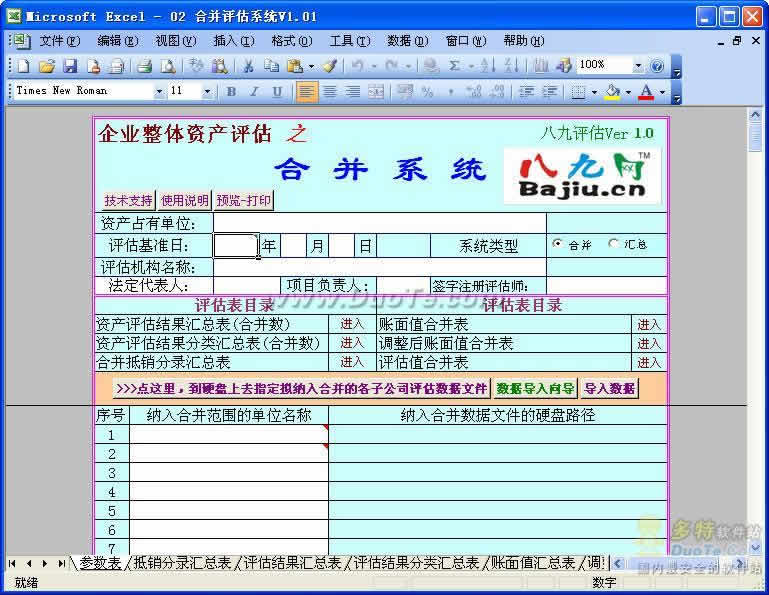Switch to the 账面值汇总表 sheet tab
The width and height of the screenshot is (769, 595).
pyautogui.click(x=533, y=563)
